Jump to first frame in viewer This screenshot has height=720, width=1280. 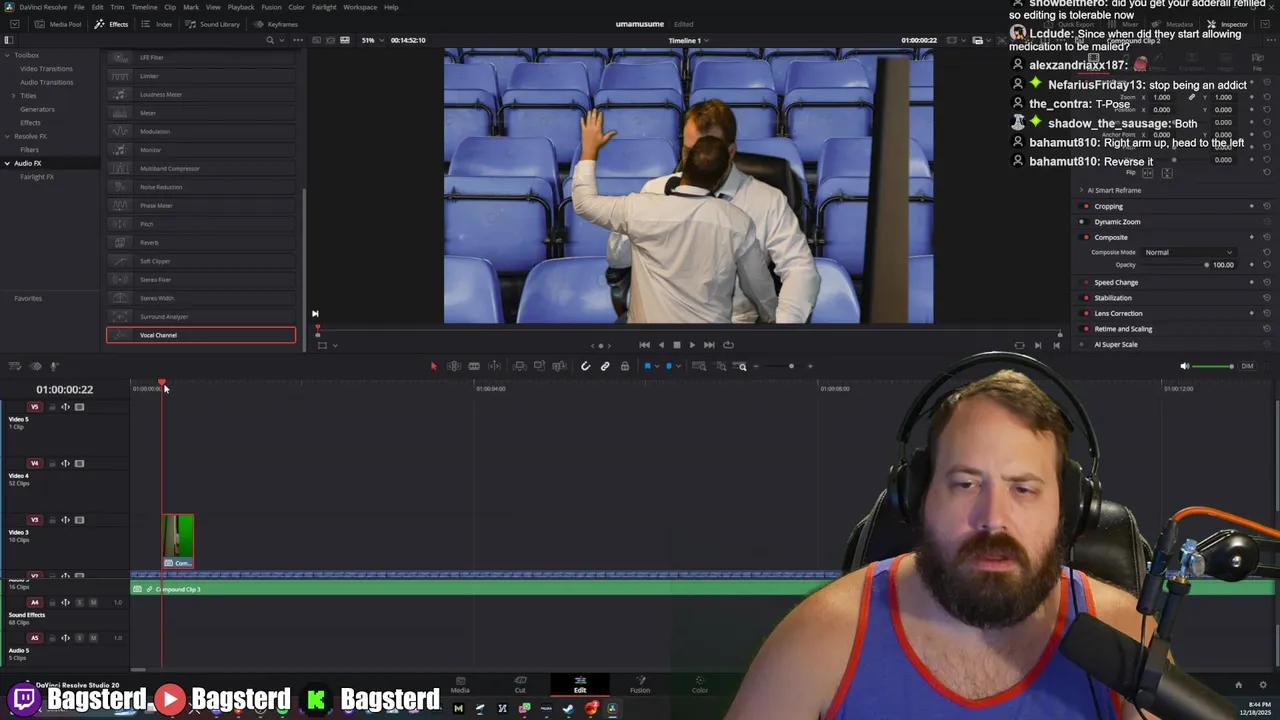(x=644, y=345)
